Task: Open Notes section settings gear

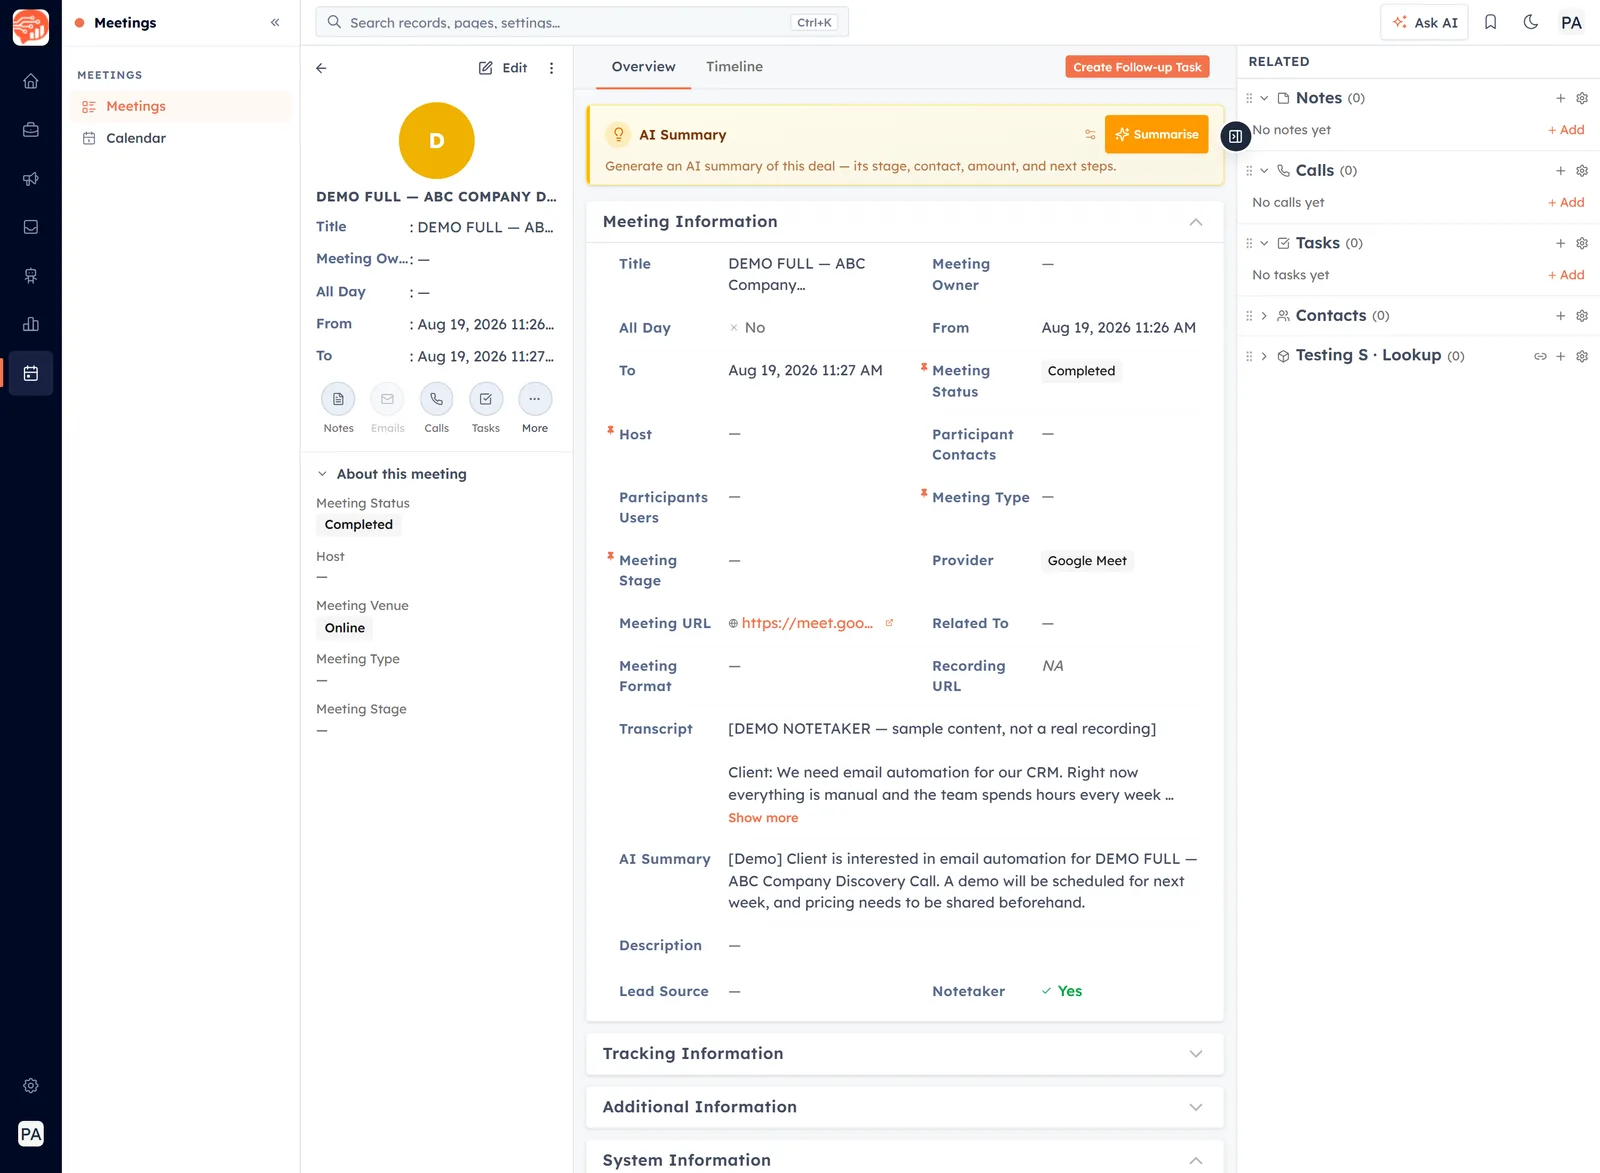Action: pos(1582,98)
